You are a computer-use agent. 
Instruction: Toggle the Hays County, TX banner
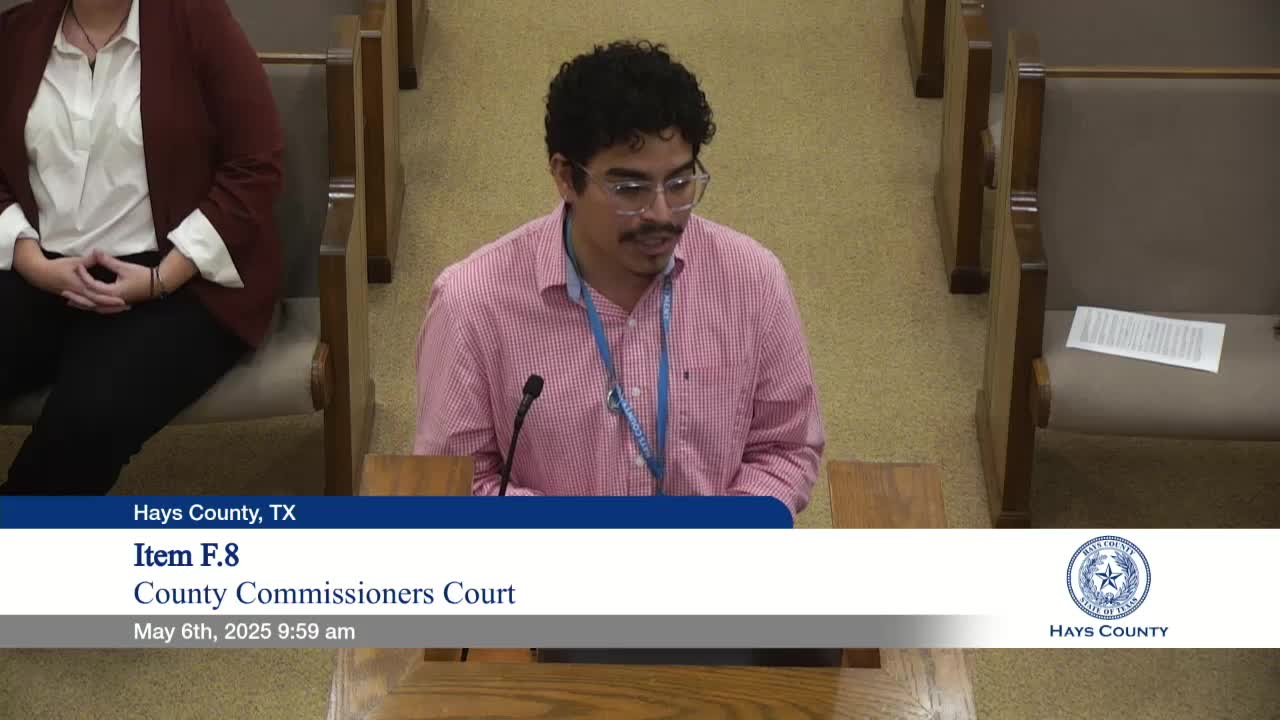[215, 514]
